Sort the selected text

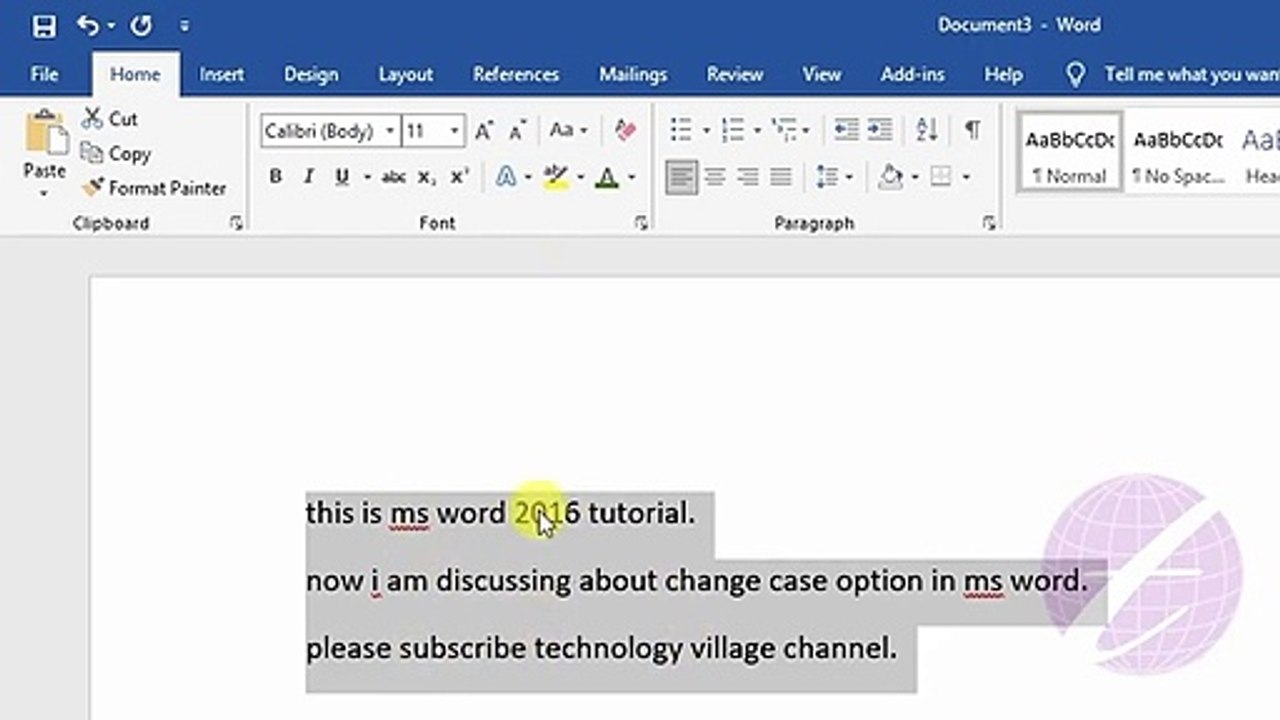coord(927,130)
